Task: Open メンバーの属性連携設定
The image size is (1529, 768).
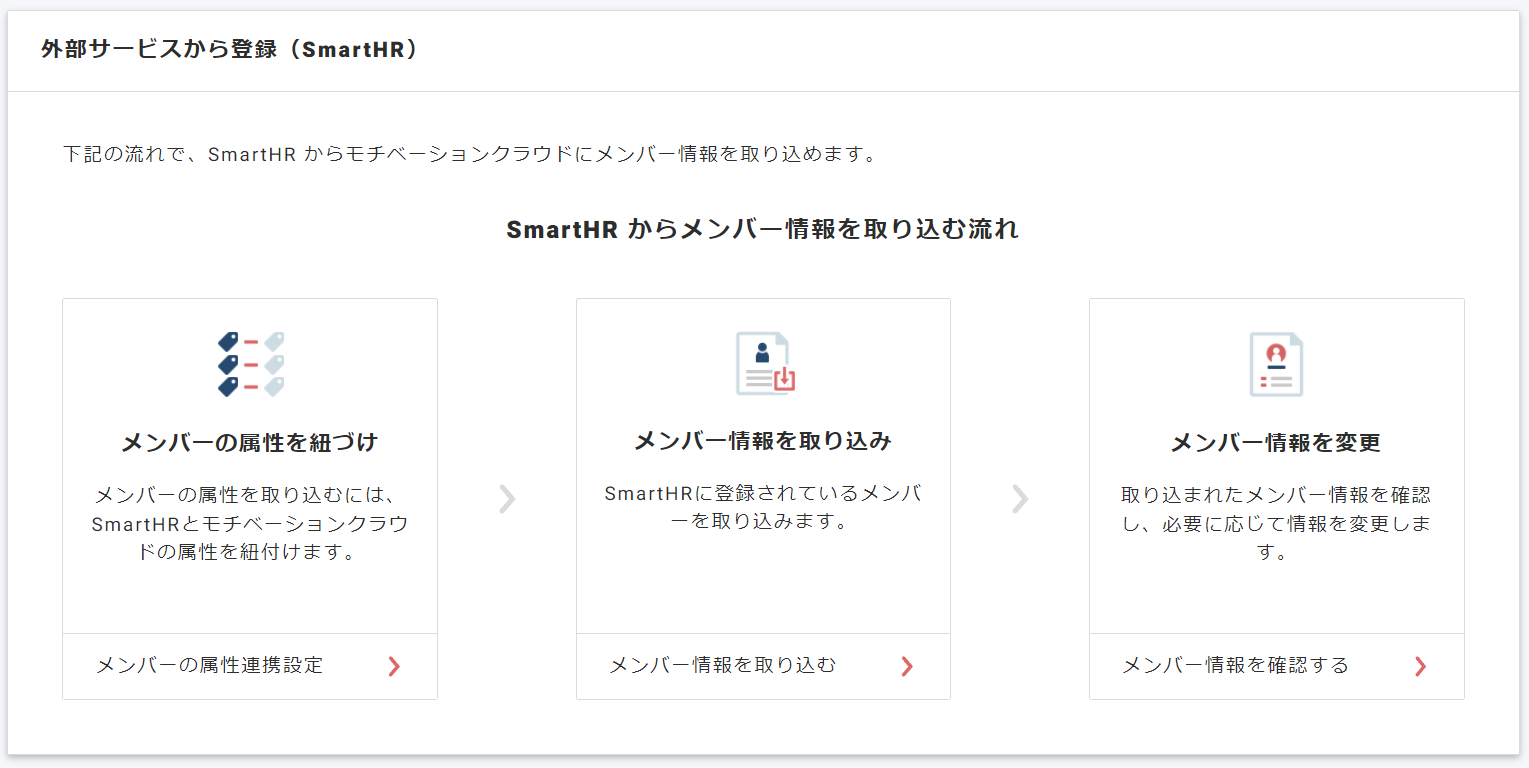Action: (x=210, y=666)
